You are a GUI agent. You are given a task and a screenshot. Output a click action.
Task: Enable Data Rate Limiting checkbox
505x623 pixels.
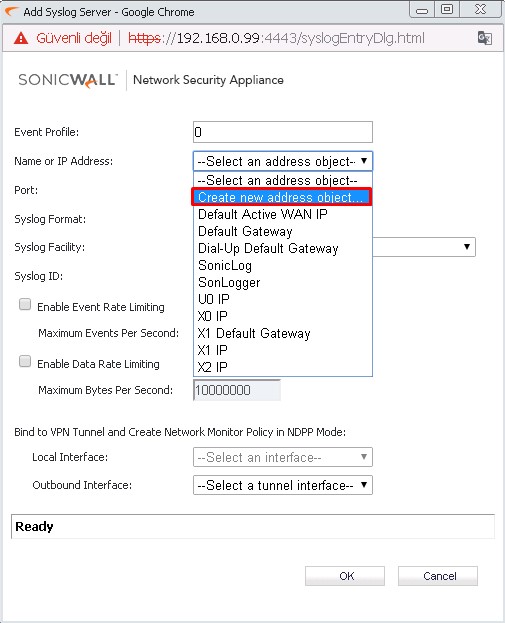click(25, 362)
